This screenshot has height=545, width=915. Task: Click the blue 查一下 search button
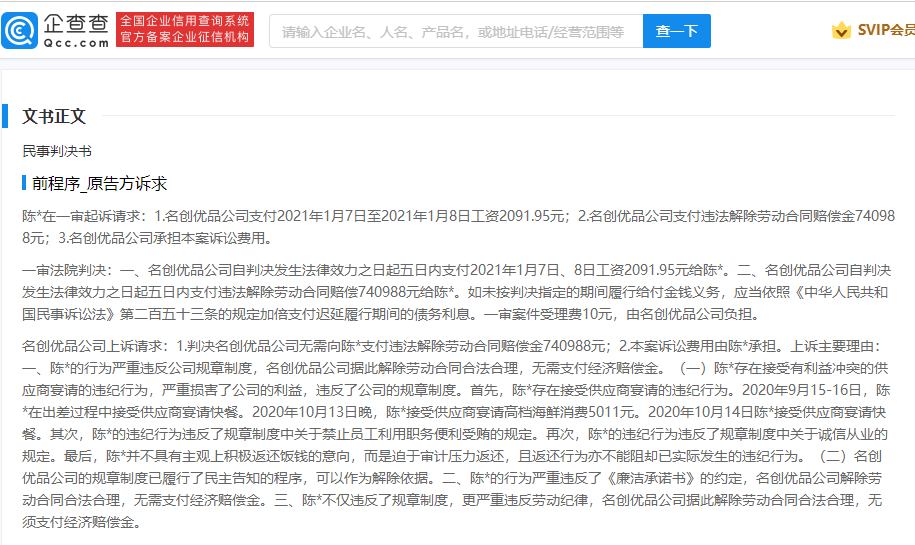[x=676, y=31]
